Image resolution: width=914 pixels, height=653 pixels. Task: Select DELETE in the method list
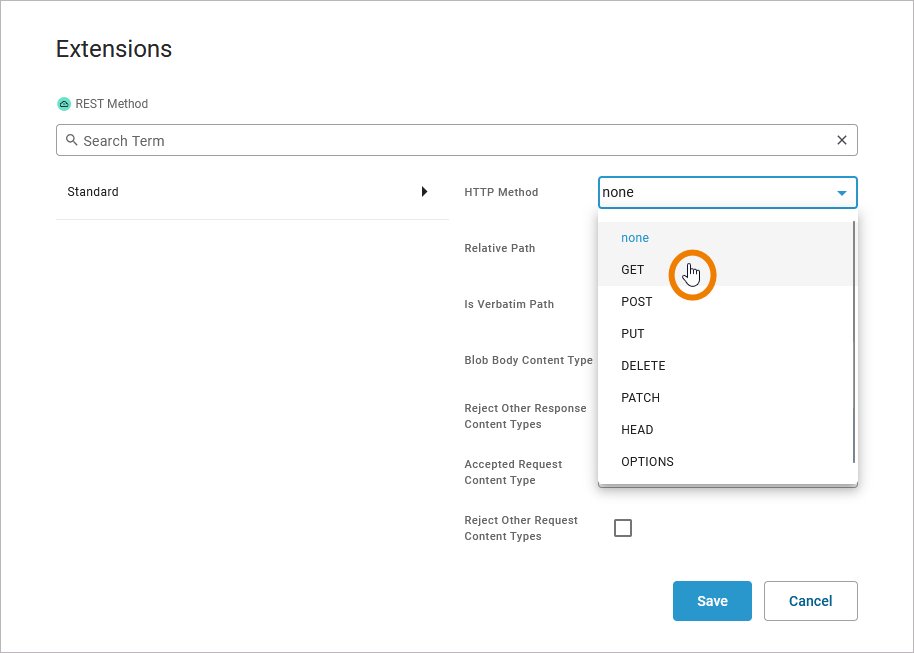tap(643, 366)
